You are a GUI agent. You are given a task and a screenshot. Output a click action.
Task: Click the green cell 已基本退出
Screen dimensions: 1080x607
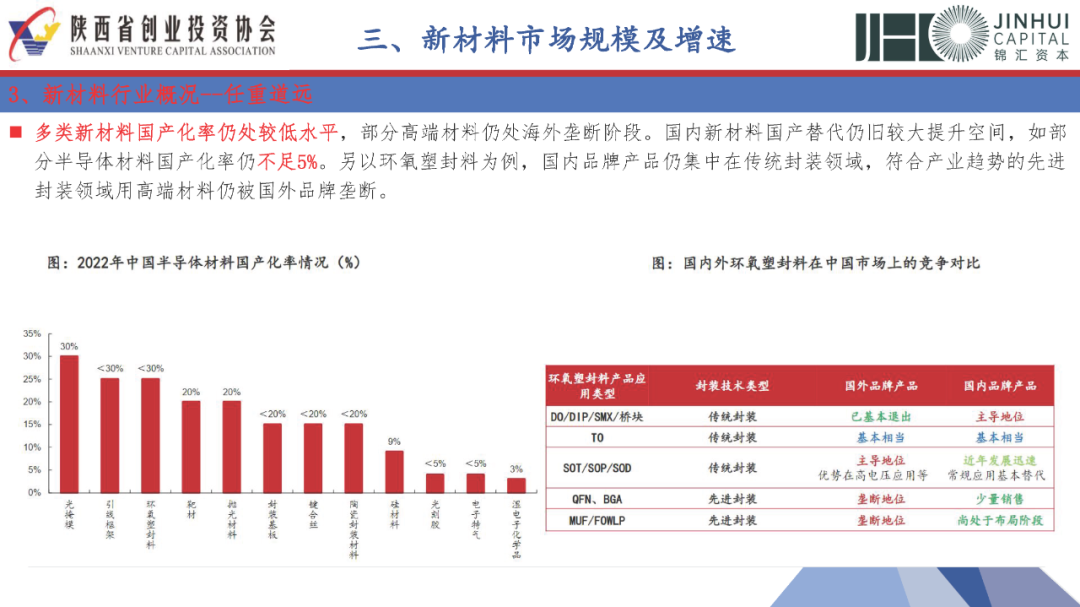click(881, 417)
